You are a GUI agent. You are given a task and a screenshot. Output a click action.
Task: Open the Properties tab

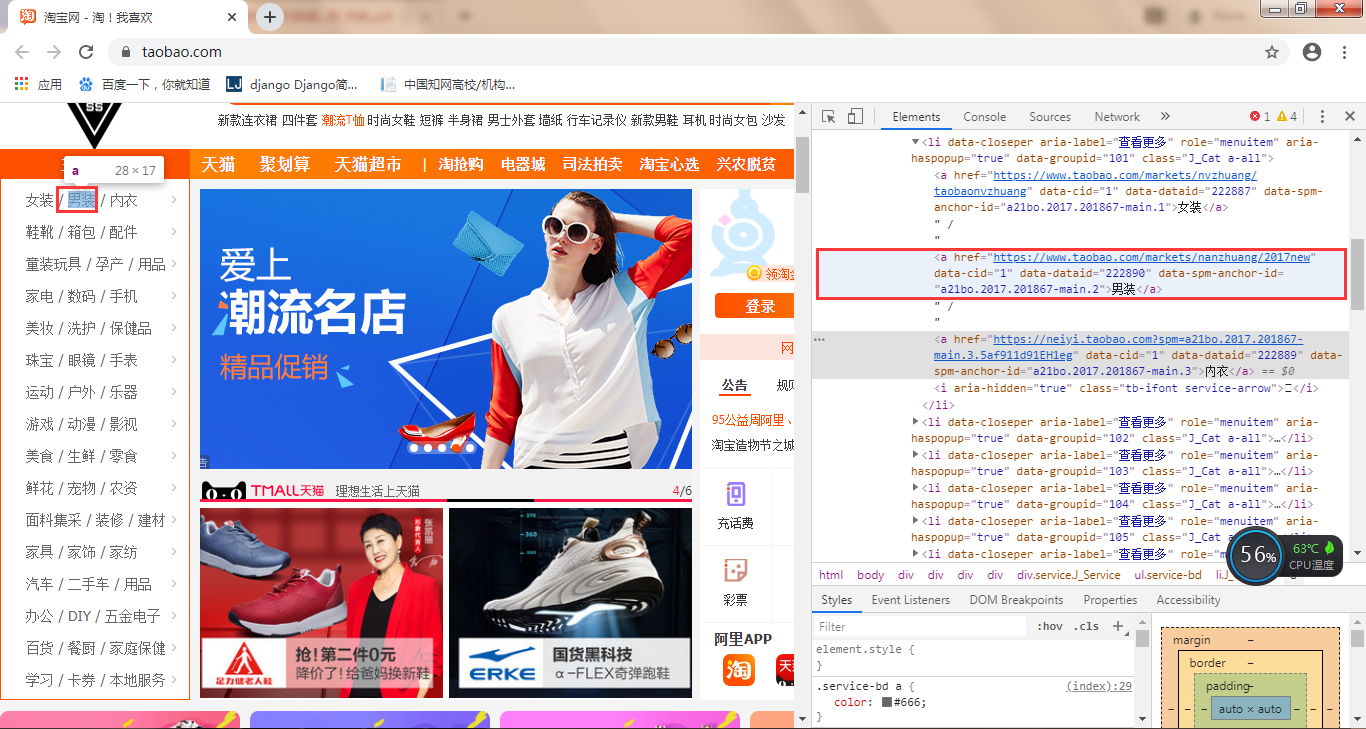pyautogui.click(x=1110, y=600)
